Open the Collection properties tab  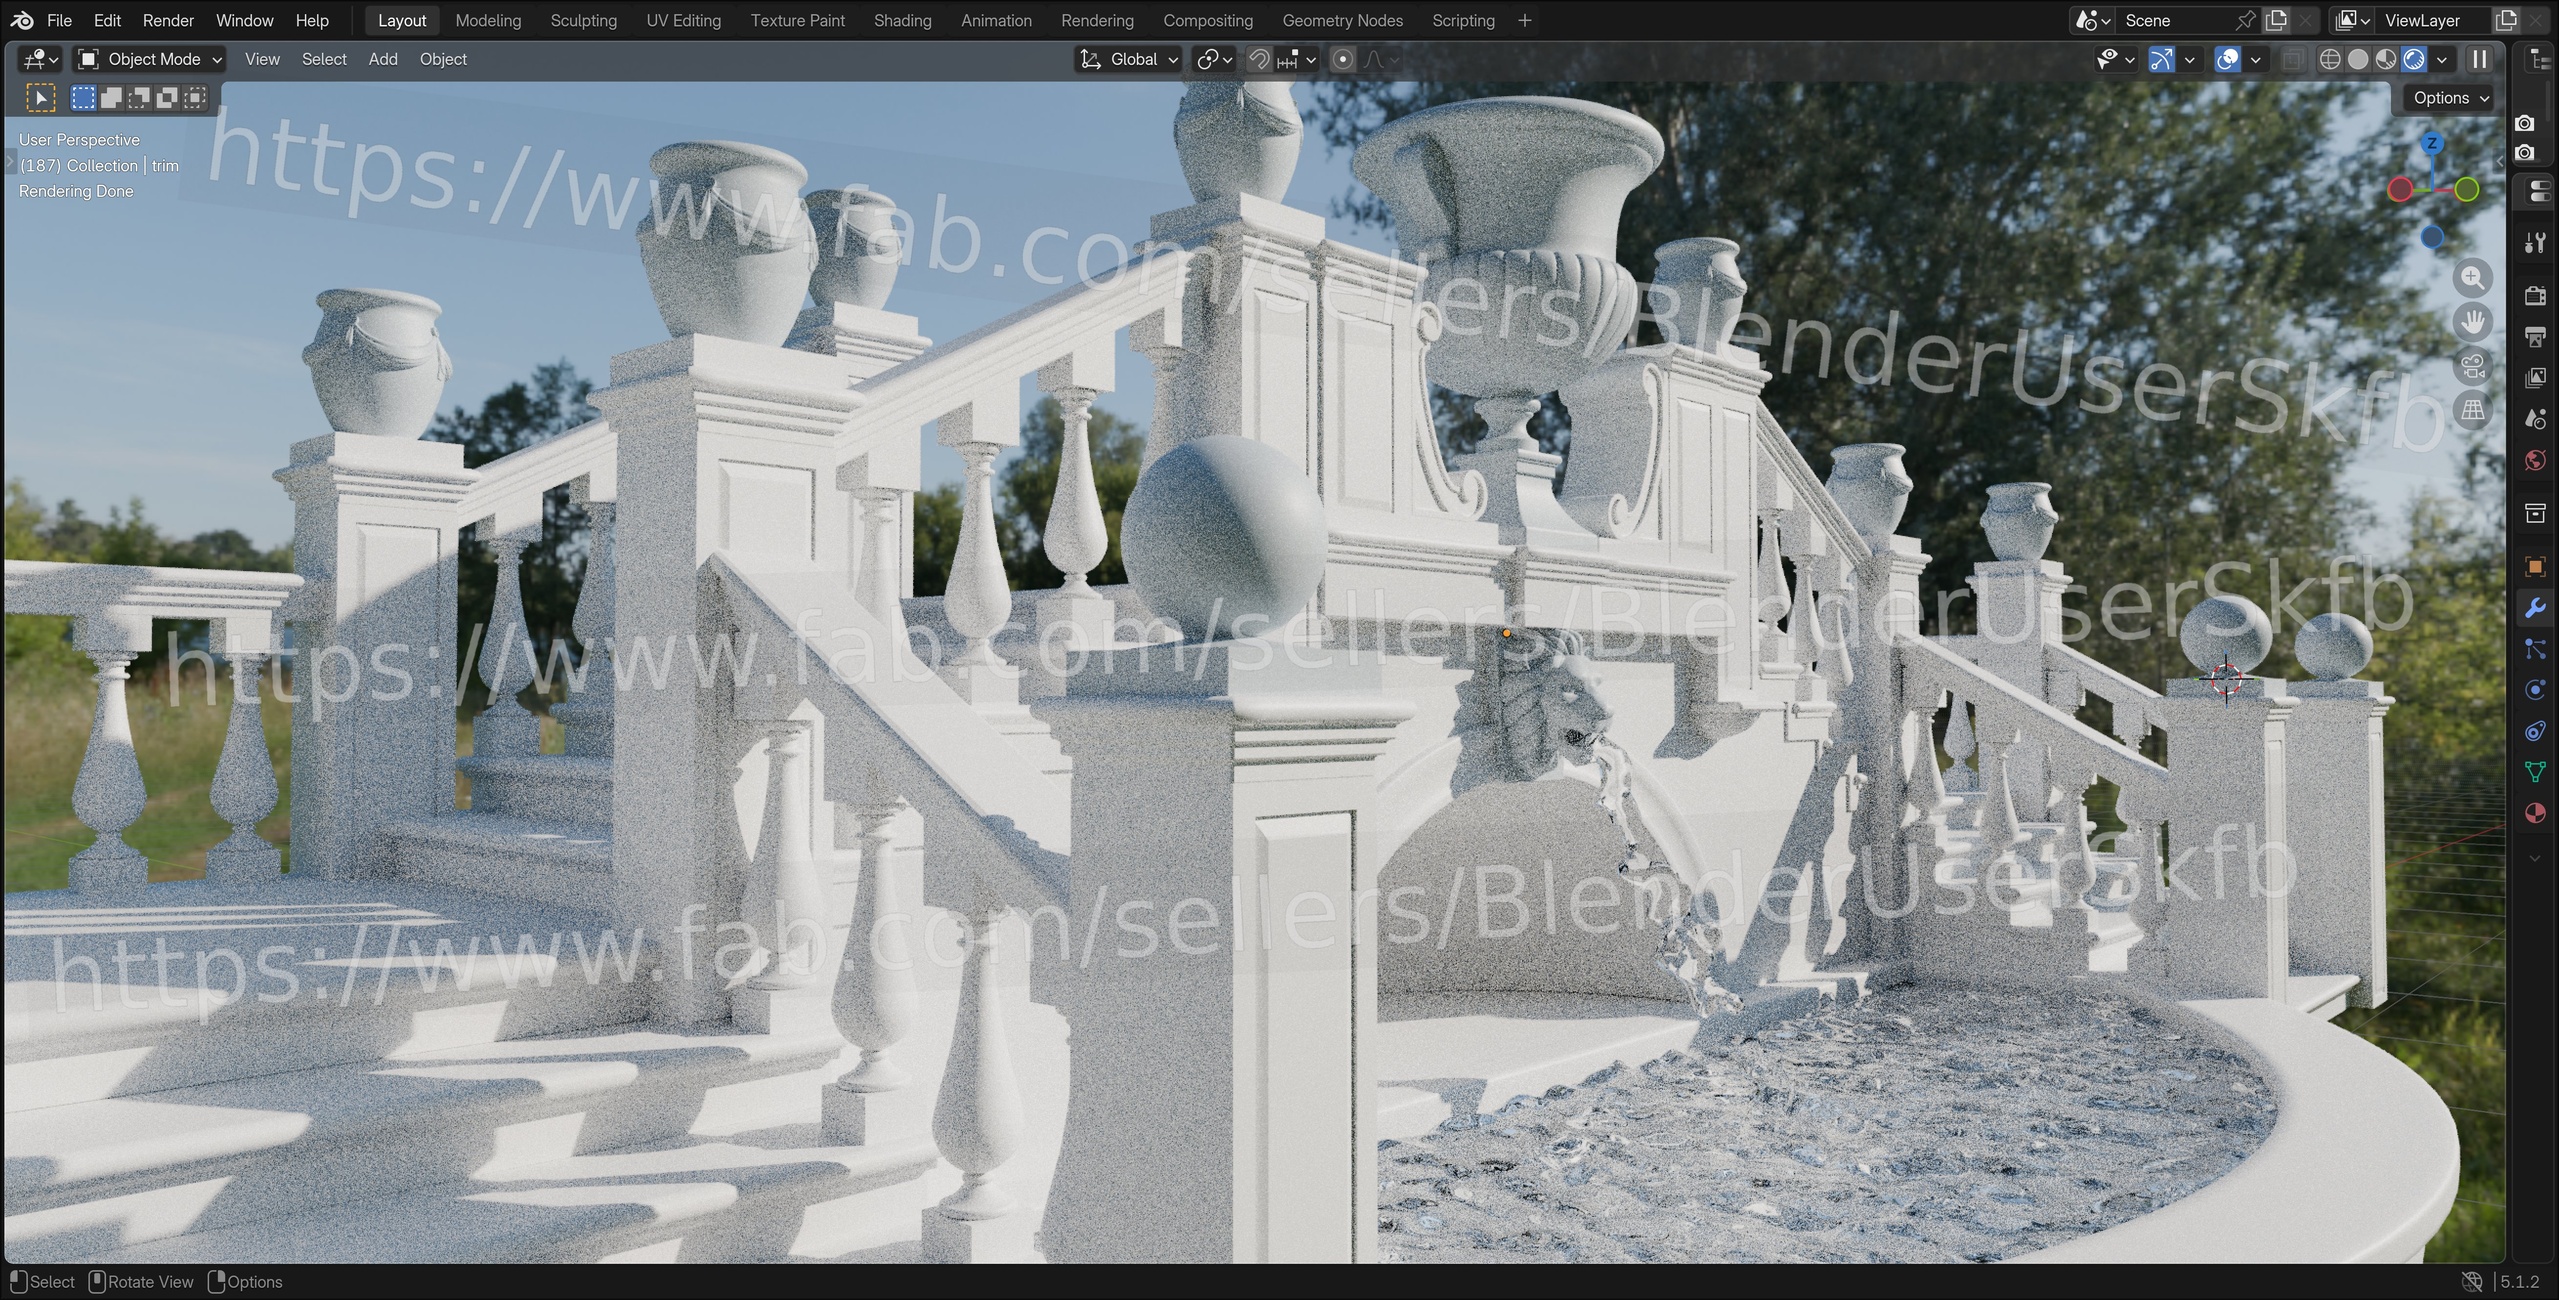click(x=2534, y=513)
